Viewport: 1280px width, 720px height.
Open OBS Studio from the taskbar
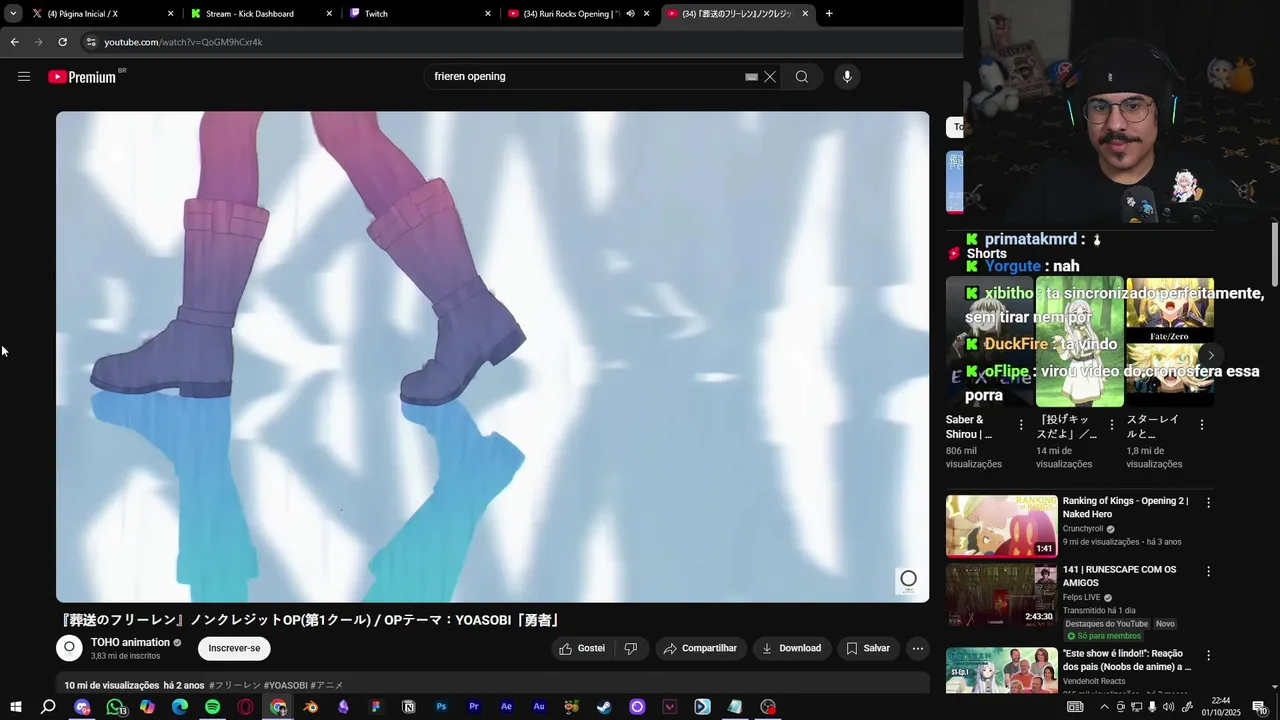(768, 707)
